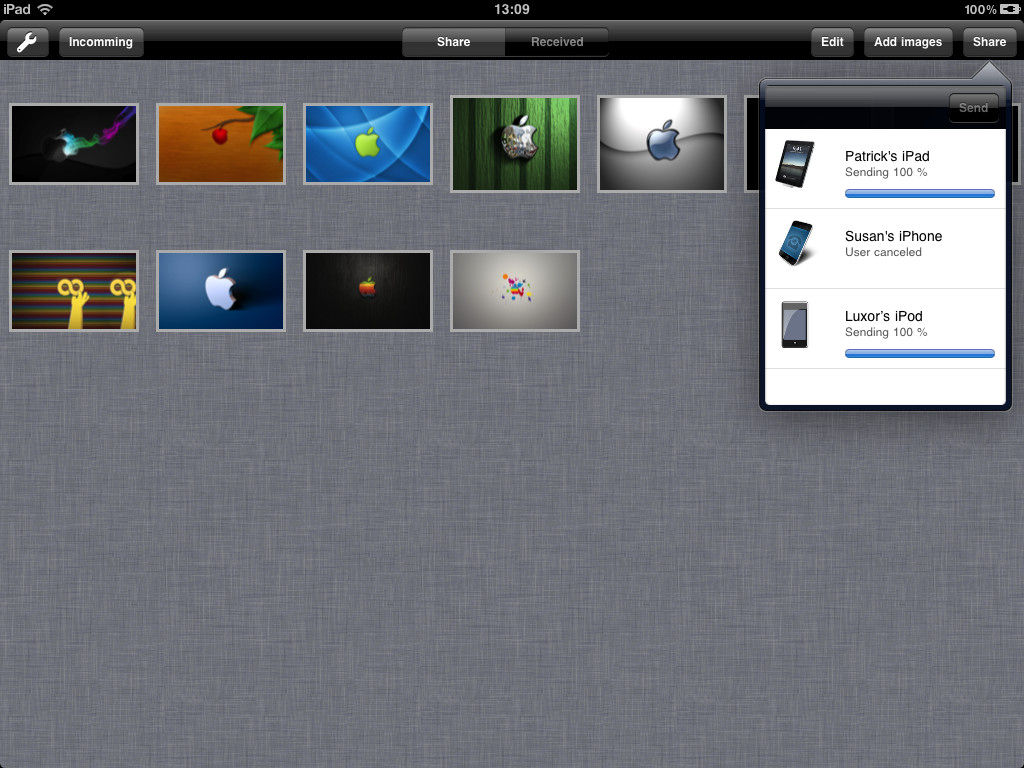Select the black retro rainbow Apple thumbnail

(368, 291)
